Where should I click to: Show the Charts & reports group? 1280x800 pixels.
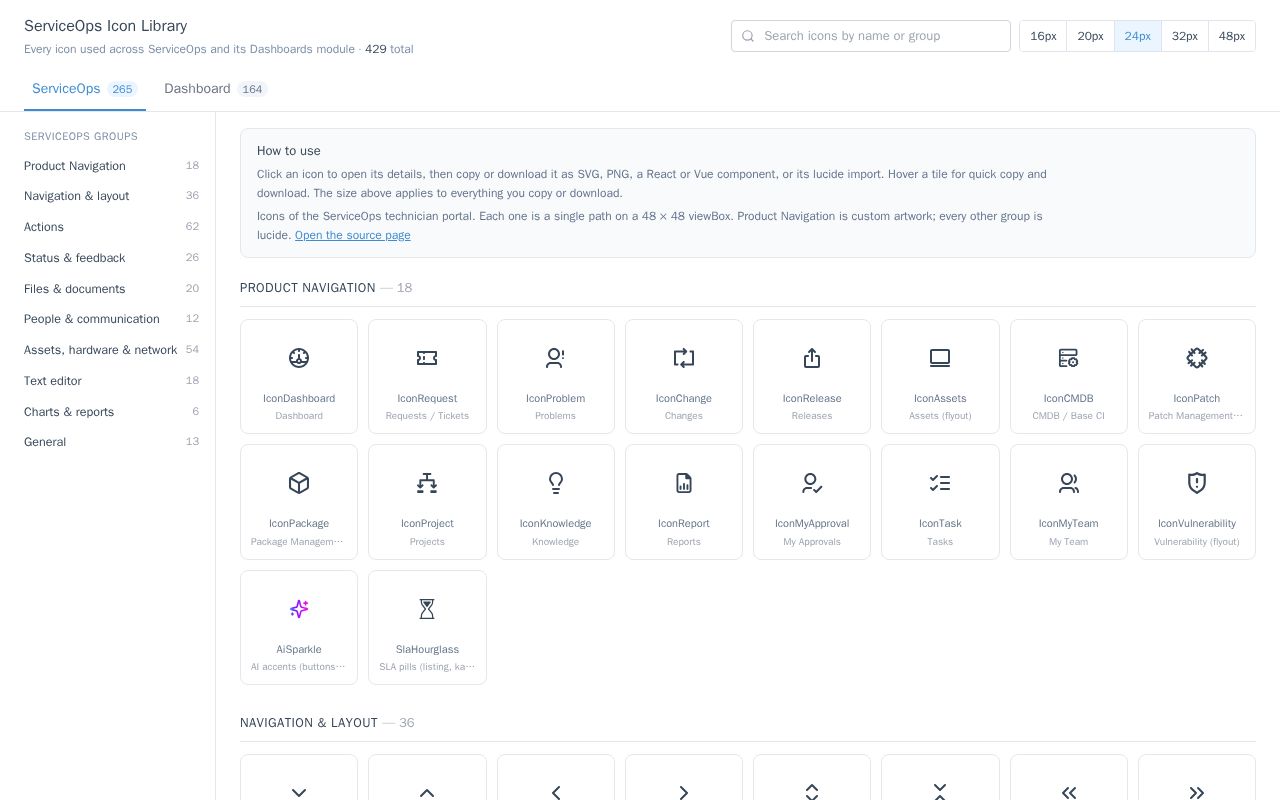pyautogui.click(x=111, y=412)
